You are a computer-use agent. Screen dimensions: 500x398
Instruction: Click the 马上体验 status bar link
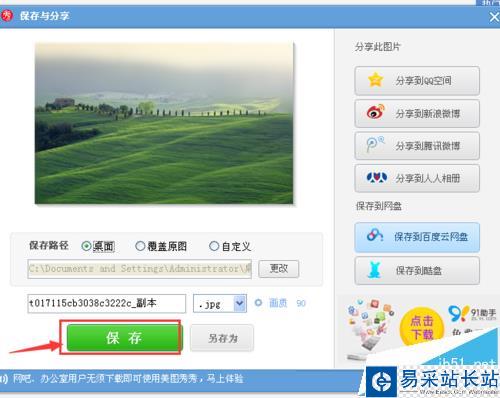click(225, 379)
